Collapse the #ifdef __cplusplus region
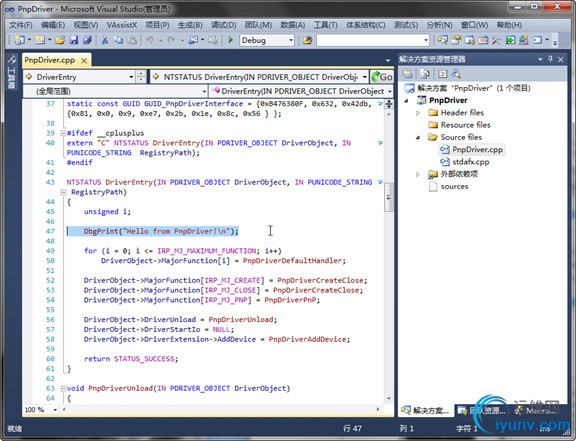 (63, 133)
